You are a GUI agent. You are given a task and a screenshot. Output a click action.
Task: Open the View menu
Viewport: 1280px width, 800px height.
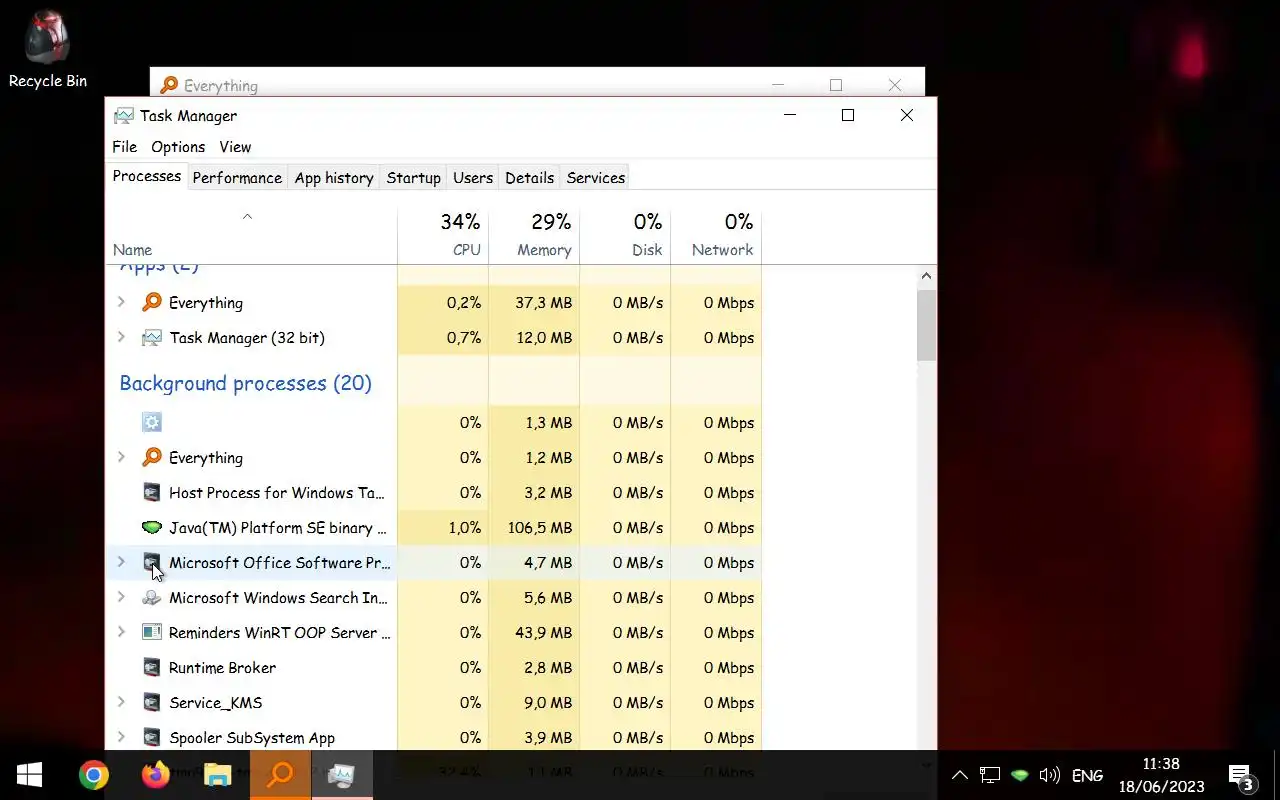tap(235, 147)
